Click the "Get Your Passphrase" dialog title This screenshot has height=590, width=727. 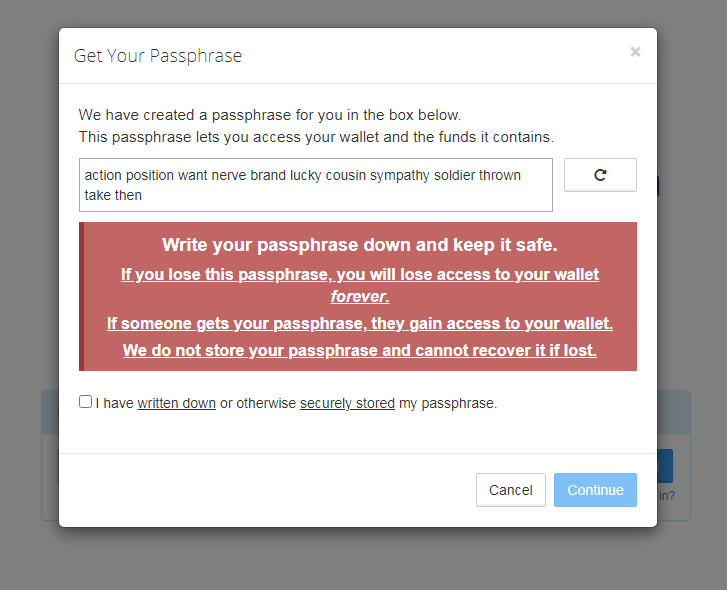tap(158, 56)
